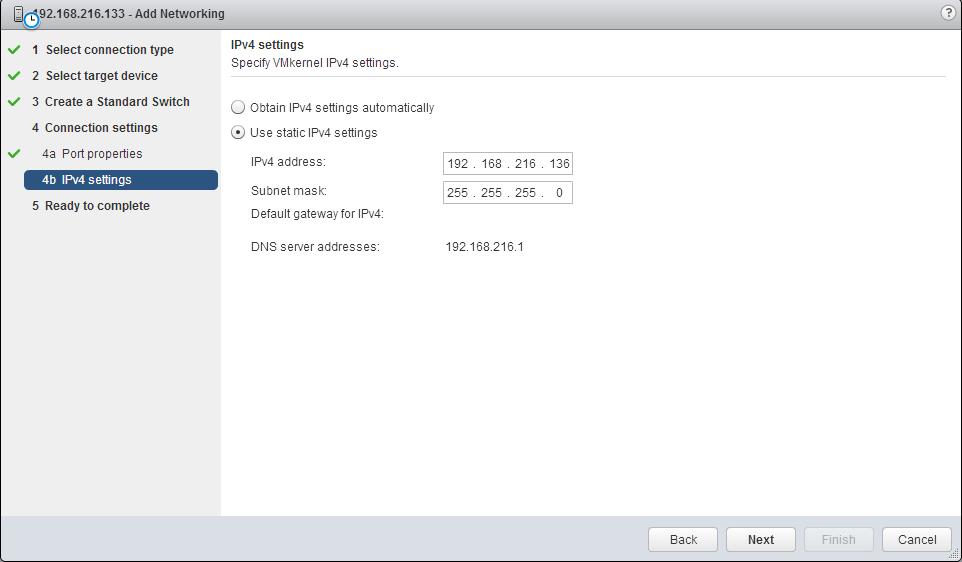Image resolution: width=962 pixels, height=562 pixels.
Task: Click DNS server value 192.168.216.1
Action: [485, 247]
